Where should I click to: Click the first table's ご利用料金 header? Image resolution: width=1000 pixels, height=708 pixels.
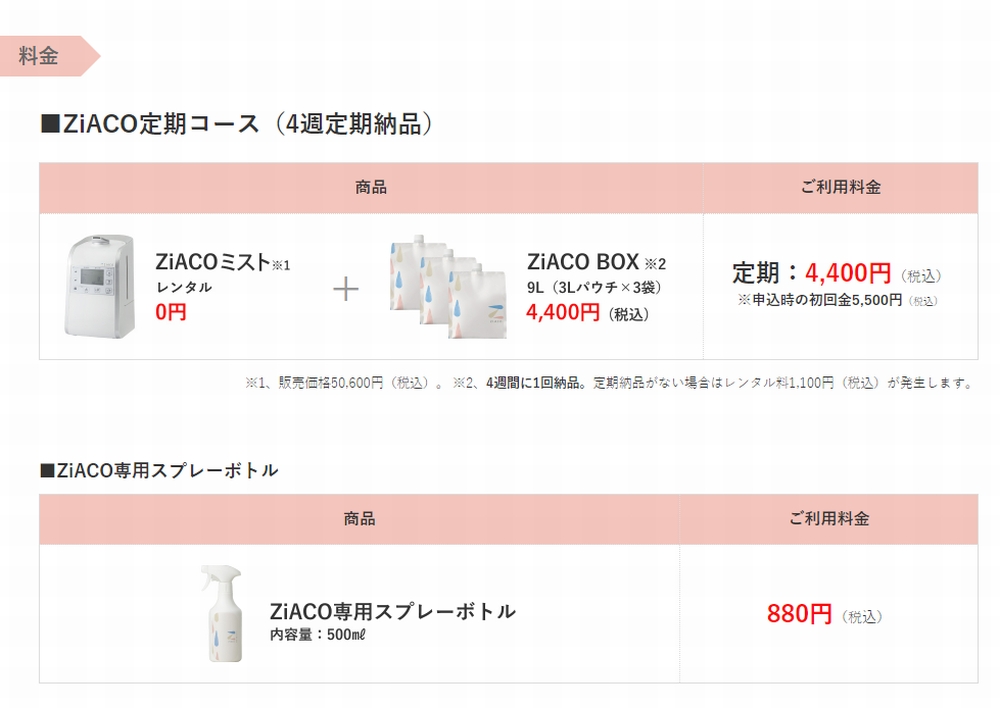[841, 188]
